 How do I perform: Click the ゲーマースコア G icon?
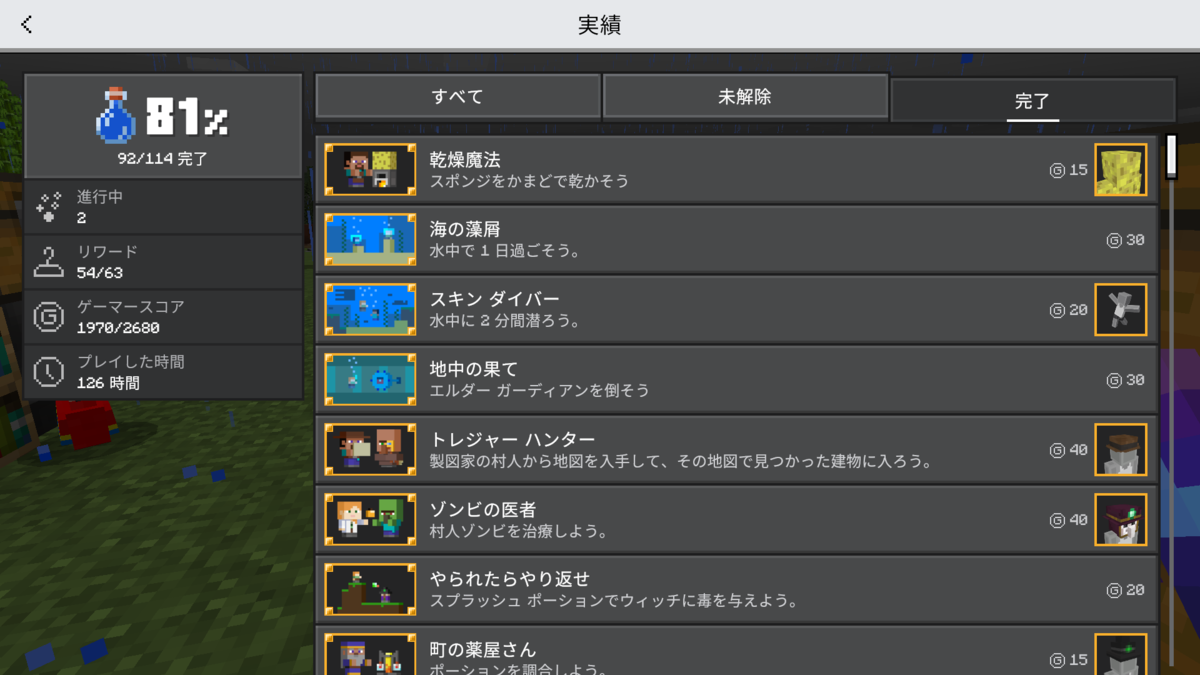point(48,317)
